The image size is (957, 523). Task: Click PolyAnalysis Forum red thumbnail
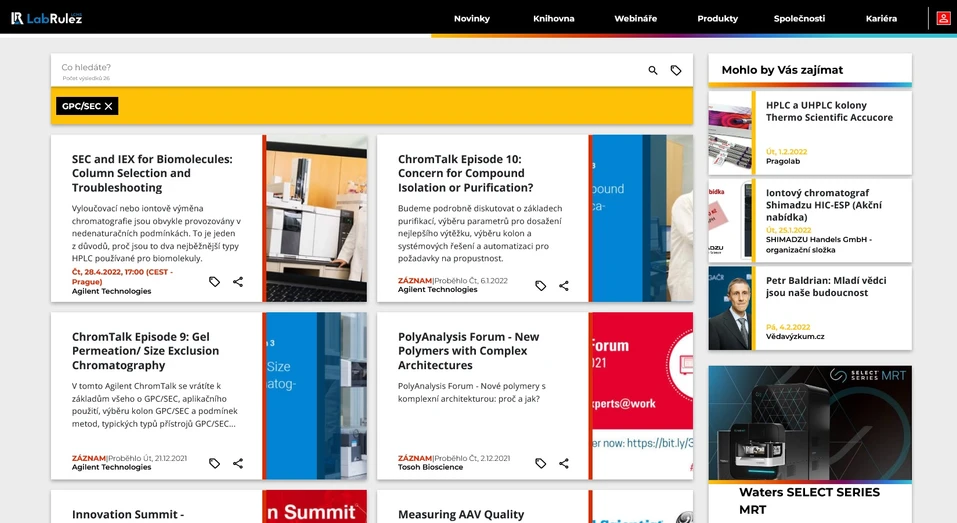[x=643, y=395]
